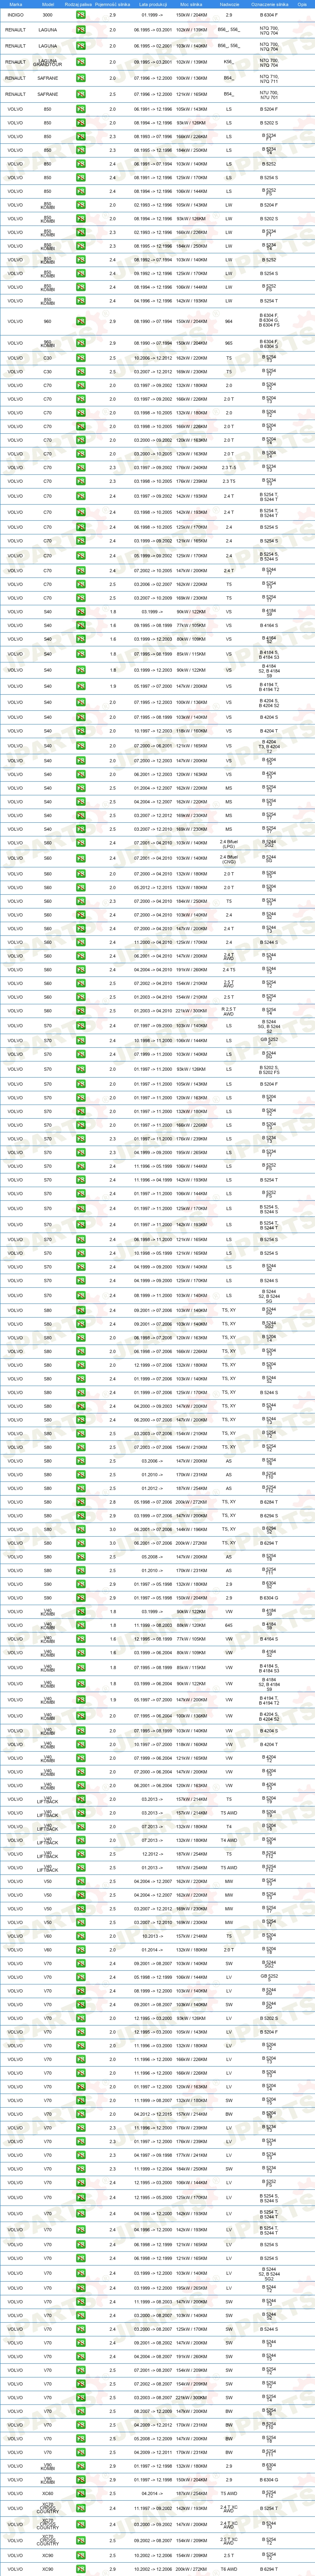Click the Oznaczenie silnika column header
This screenshot has height=2576, width=315.
[269, 4]
